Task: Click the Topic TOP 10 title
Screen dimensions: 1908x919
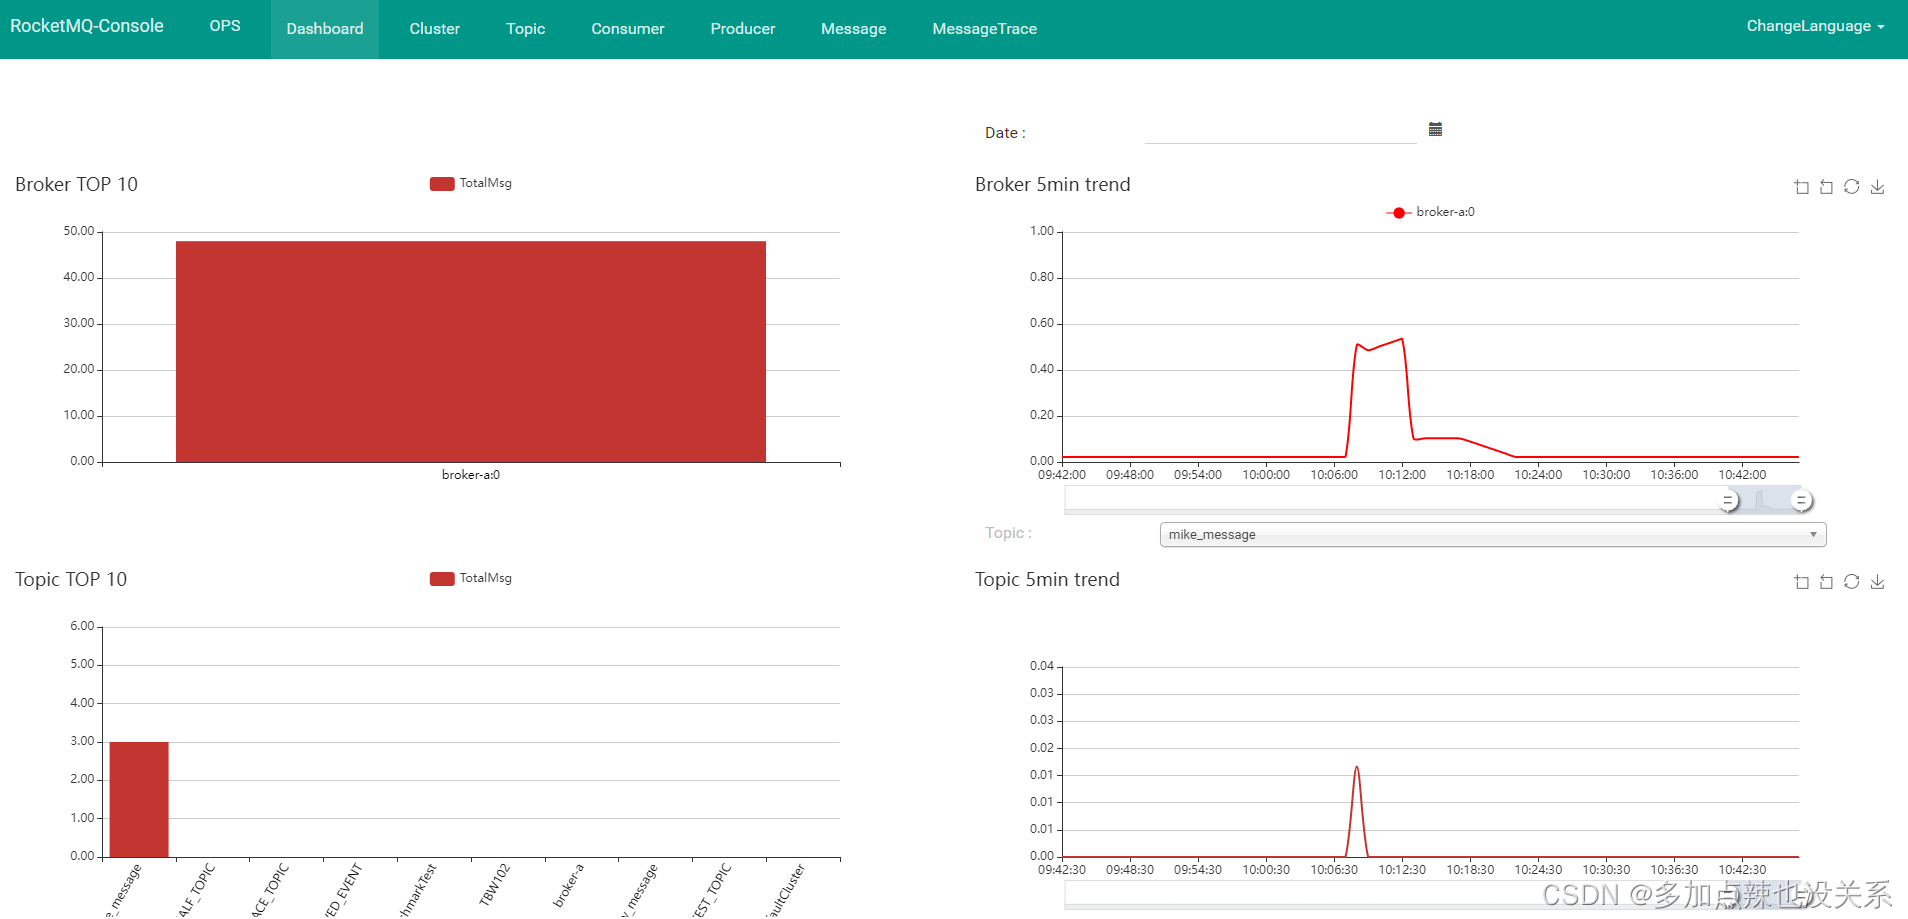Action: pos(71,579)
